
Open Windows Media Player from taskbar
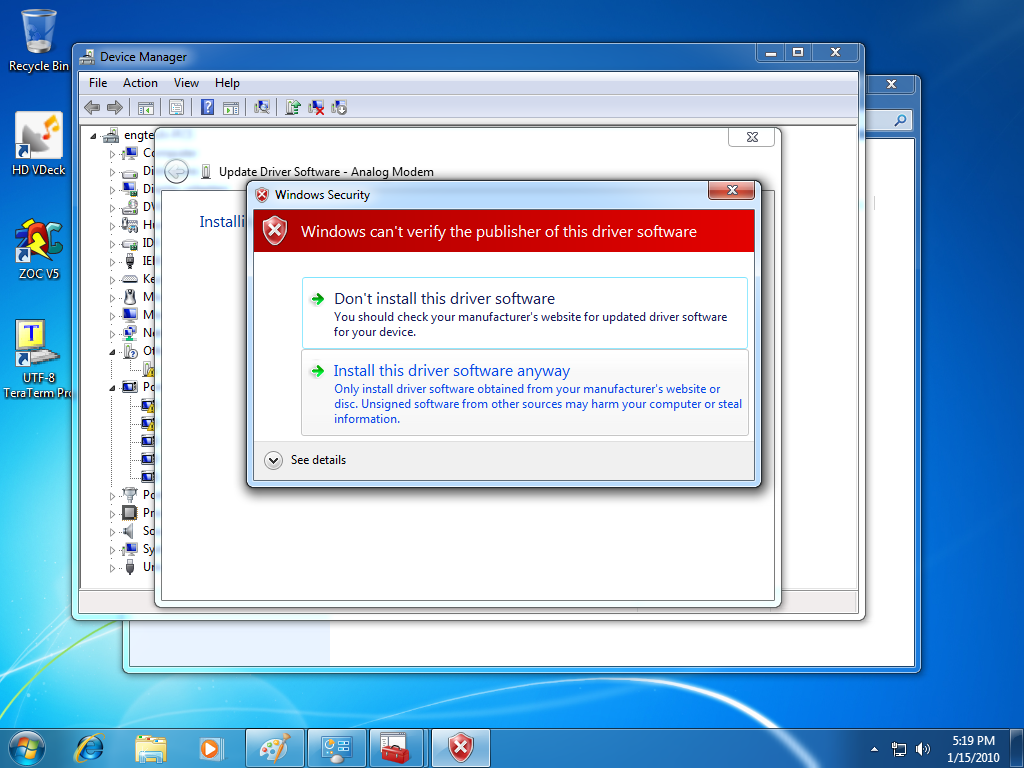point(210,747)
